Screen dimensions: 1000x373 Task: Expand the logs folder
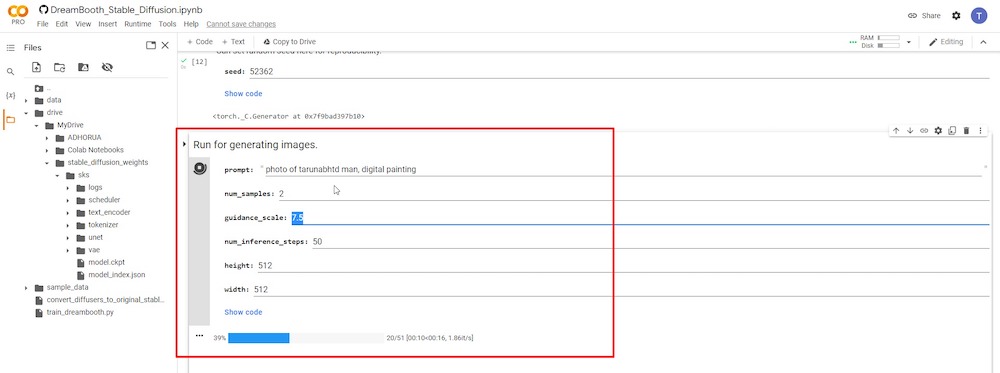click(x=68, y=187)
